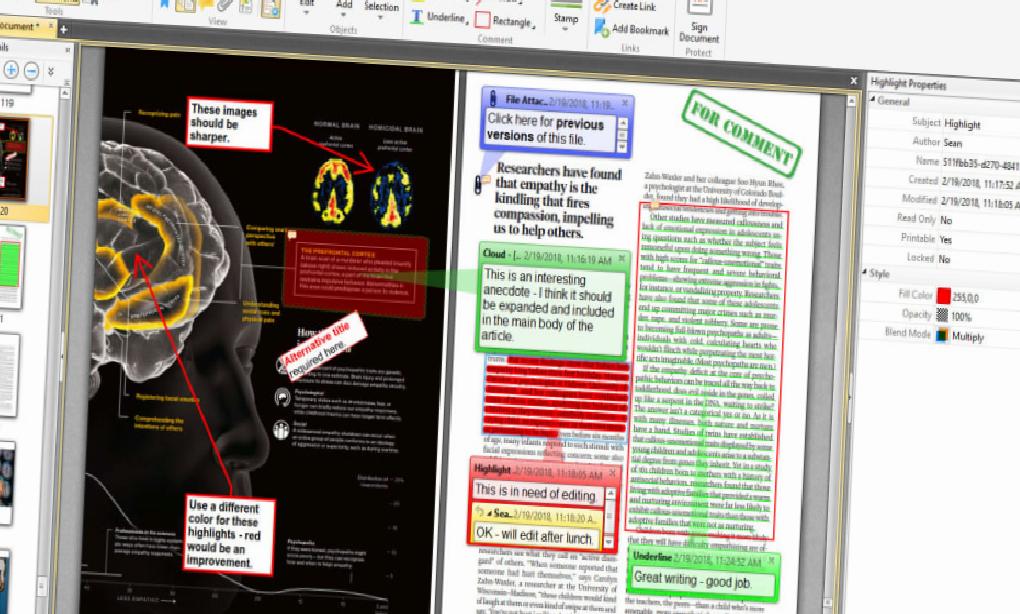
Task: Click the sticky note icon above the red highlighted paragraph box
Action: pyautogui.click(x=655, y=205)
